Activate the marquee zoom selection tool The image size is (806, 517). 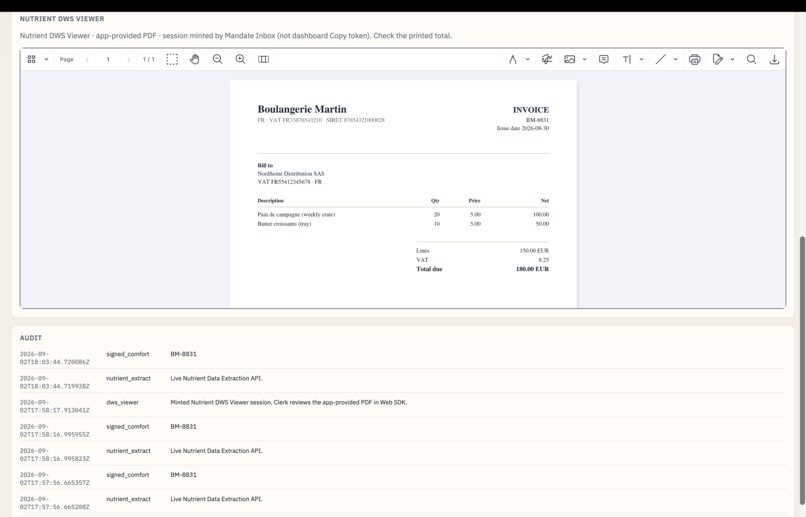172,59
